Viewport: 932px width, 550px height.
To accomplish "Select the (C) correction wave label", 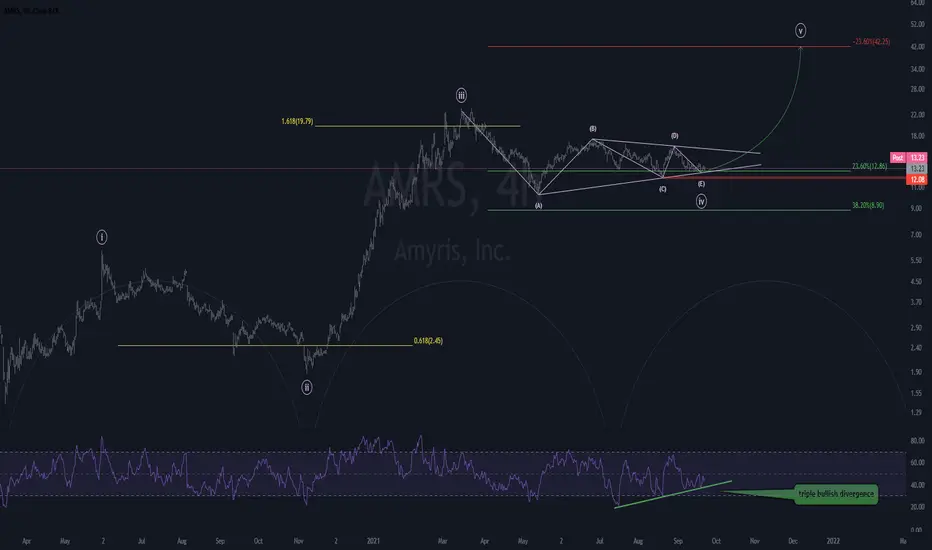I will coord(663,189).
